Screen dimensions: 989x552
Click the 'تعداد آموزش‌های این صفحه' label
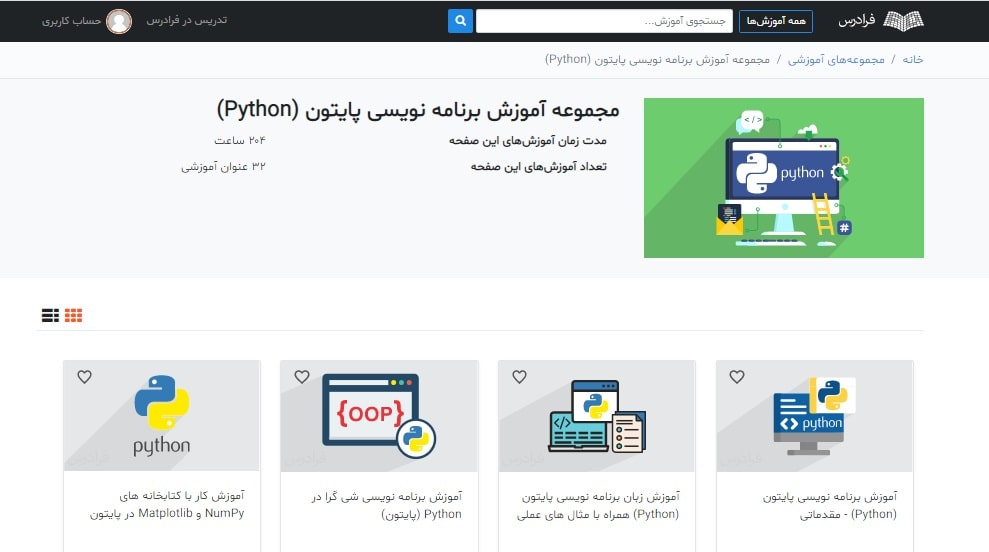pos(539,167)
